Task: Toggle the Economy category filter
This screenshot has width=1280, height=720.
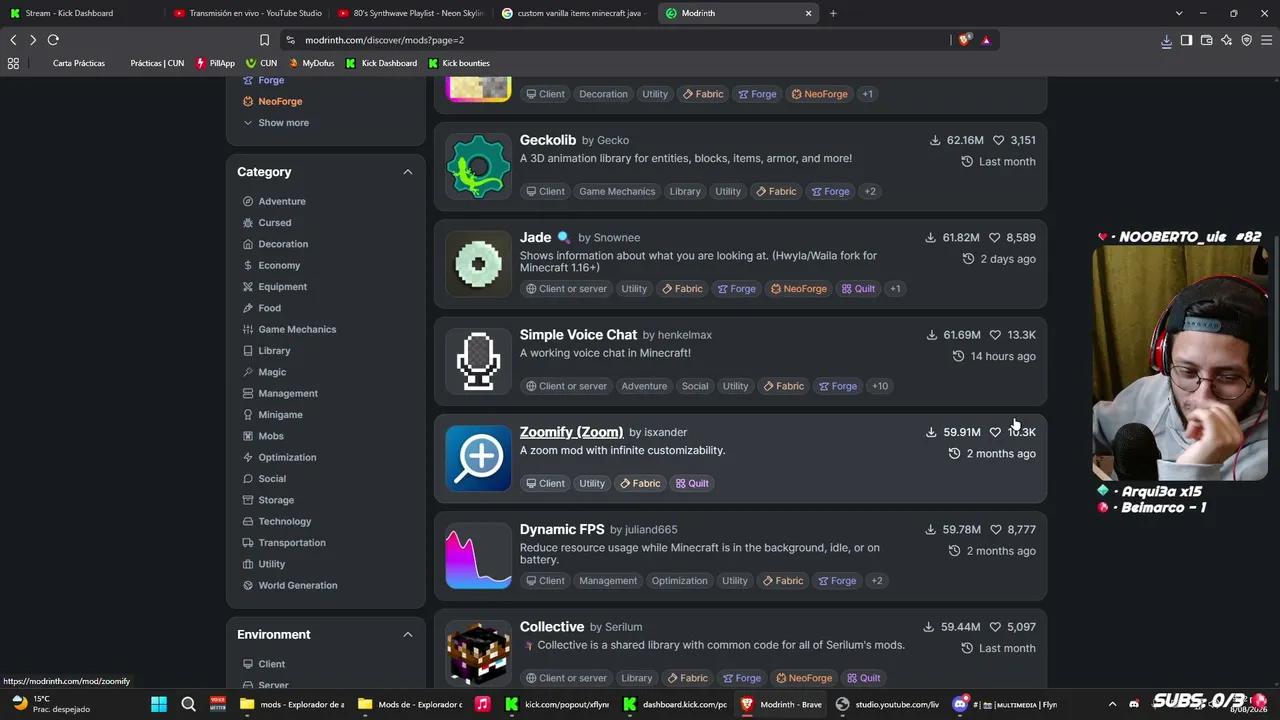Action: [271, 265]
